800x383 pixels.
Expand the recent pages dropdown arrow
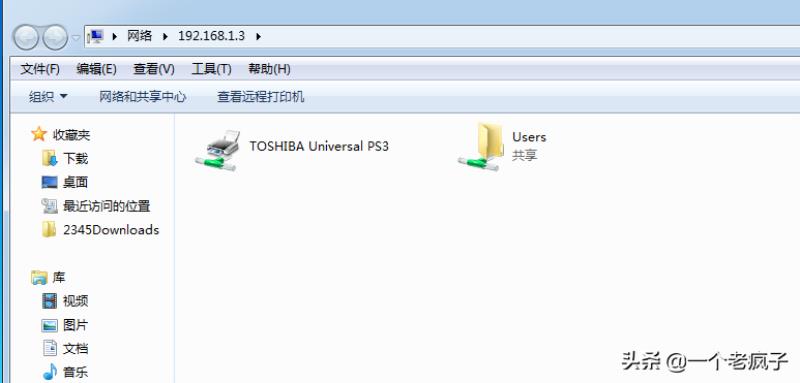[x=76, y=38]
